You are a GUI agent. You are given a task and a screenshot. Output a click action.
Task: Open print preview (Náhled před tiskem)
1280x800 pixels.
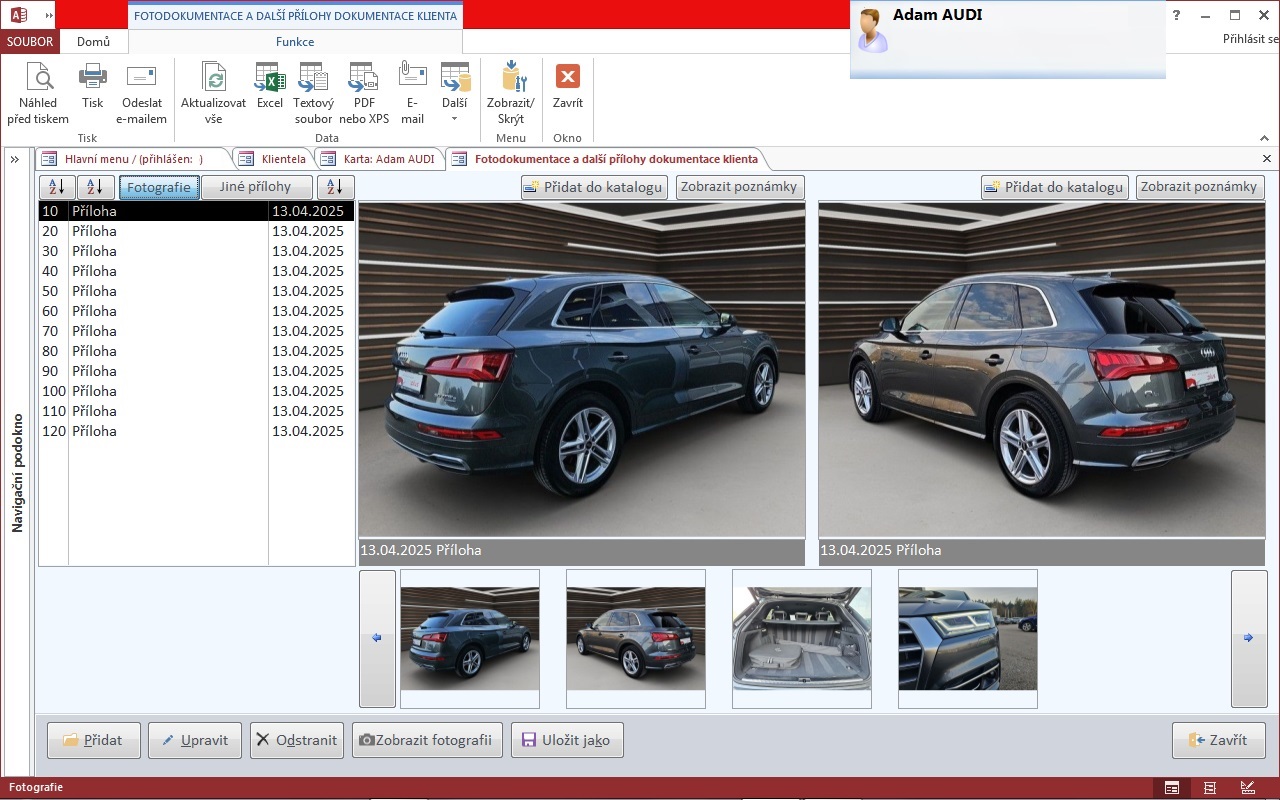click(x=38, y=92)
